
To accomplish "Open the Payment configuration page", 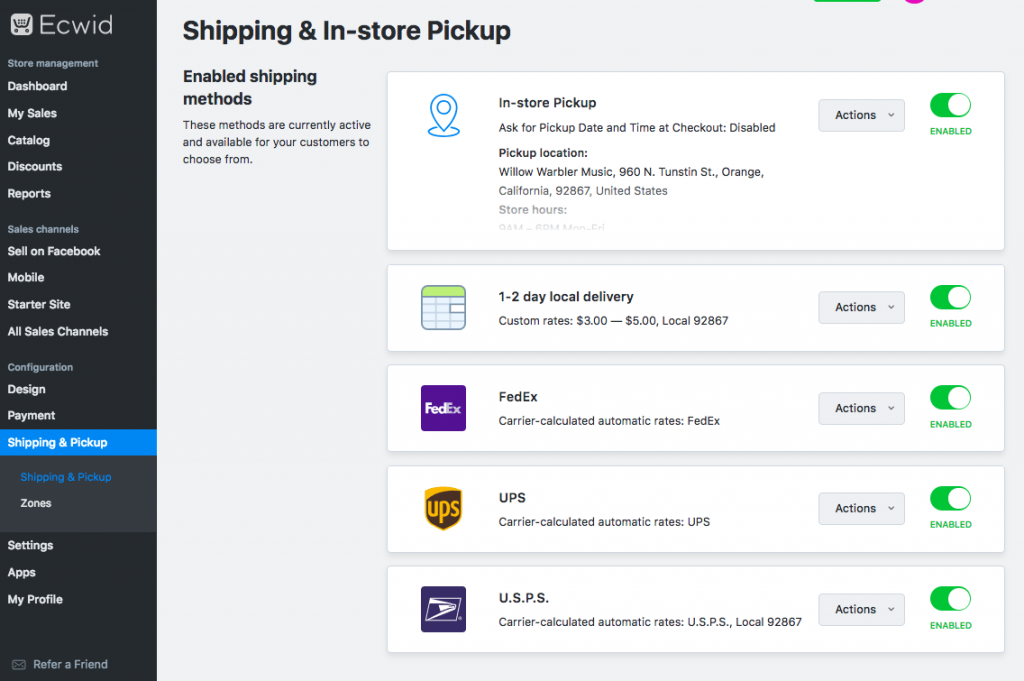I will tap(31, 415).
